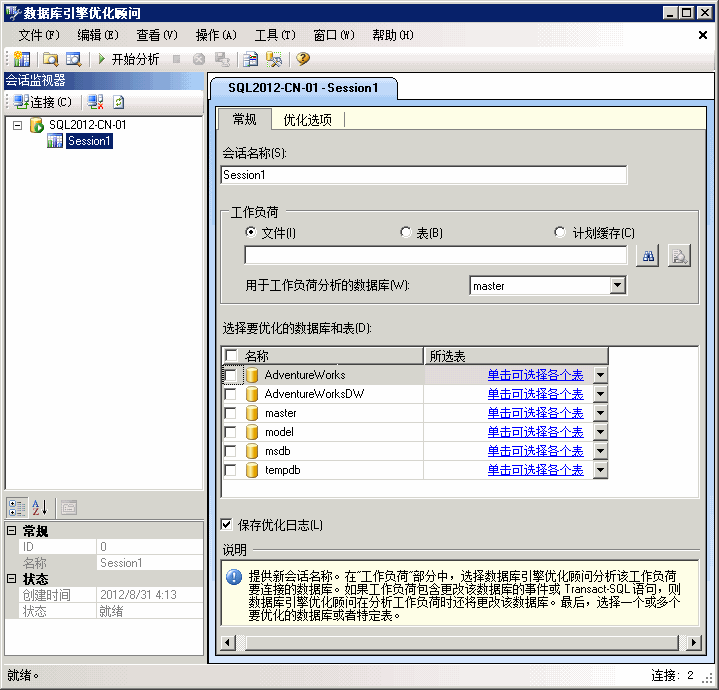Click the greyed Save recommendations icon

[222, 59]
